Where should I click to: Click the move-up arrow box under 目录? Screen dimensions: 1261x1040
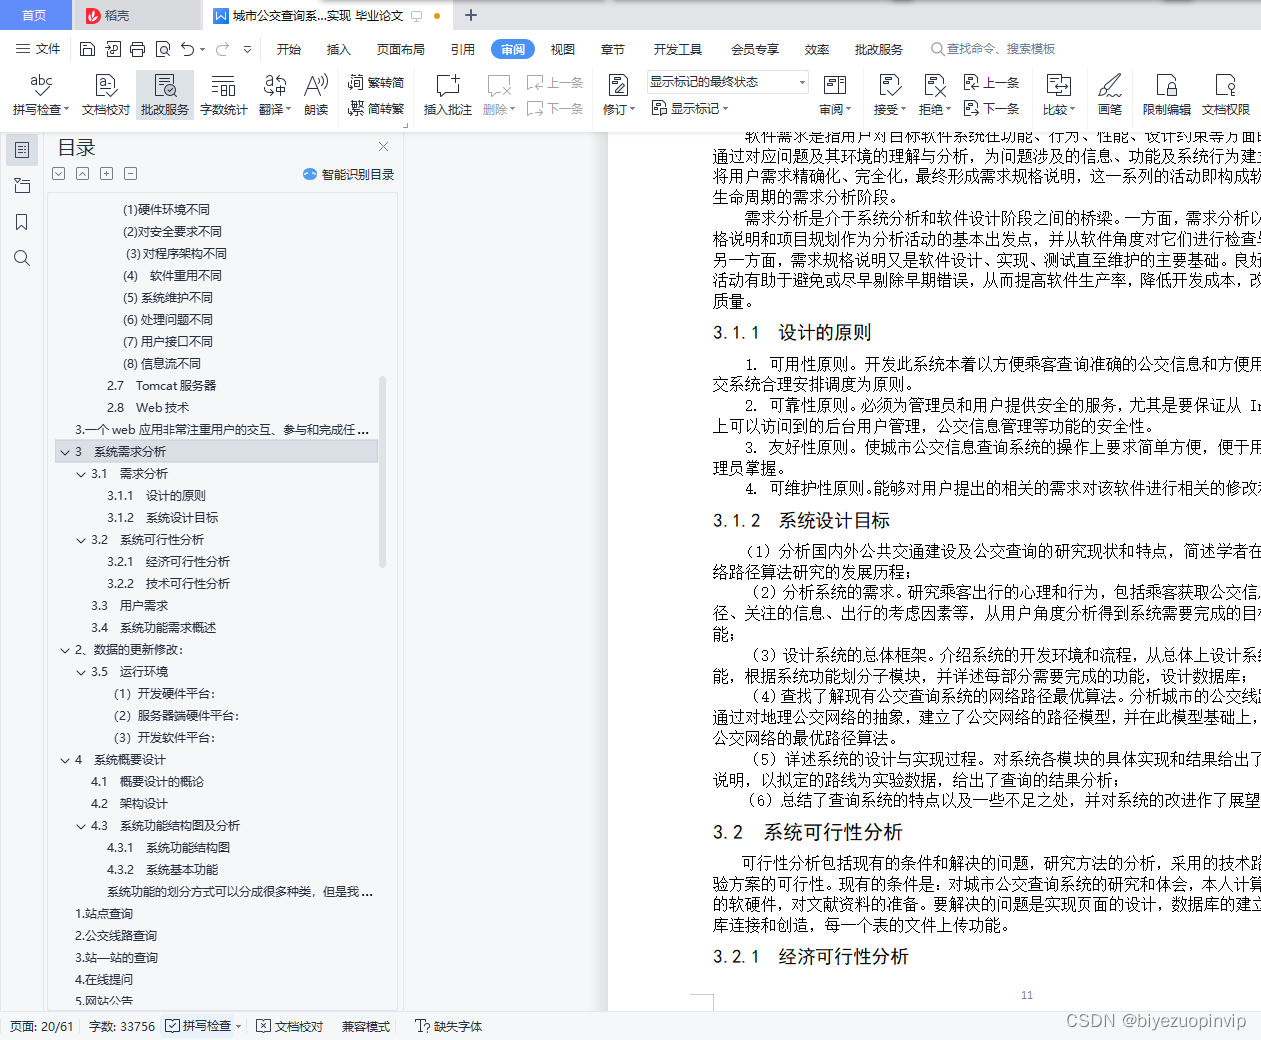pos(83,174)
